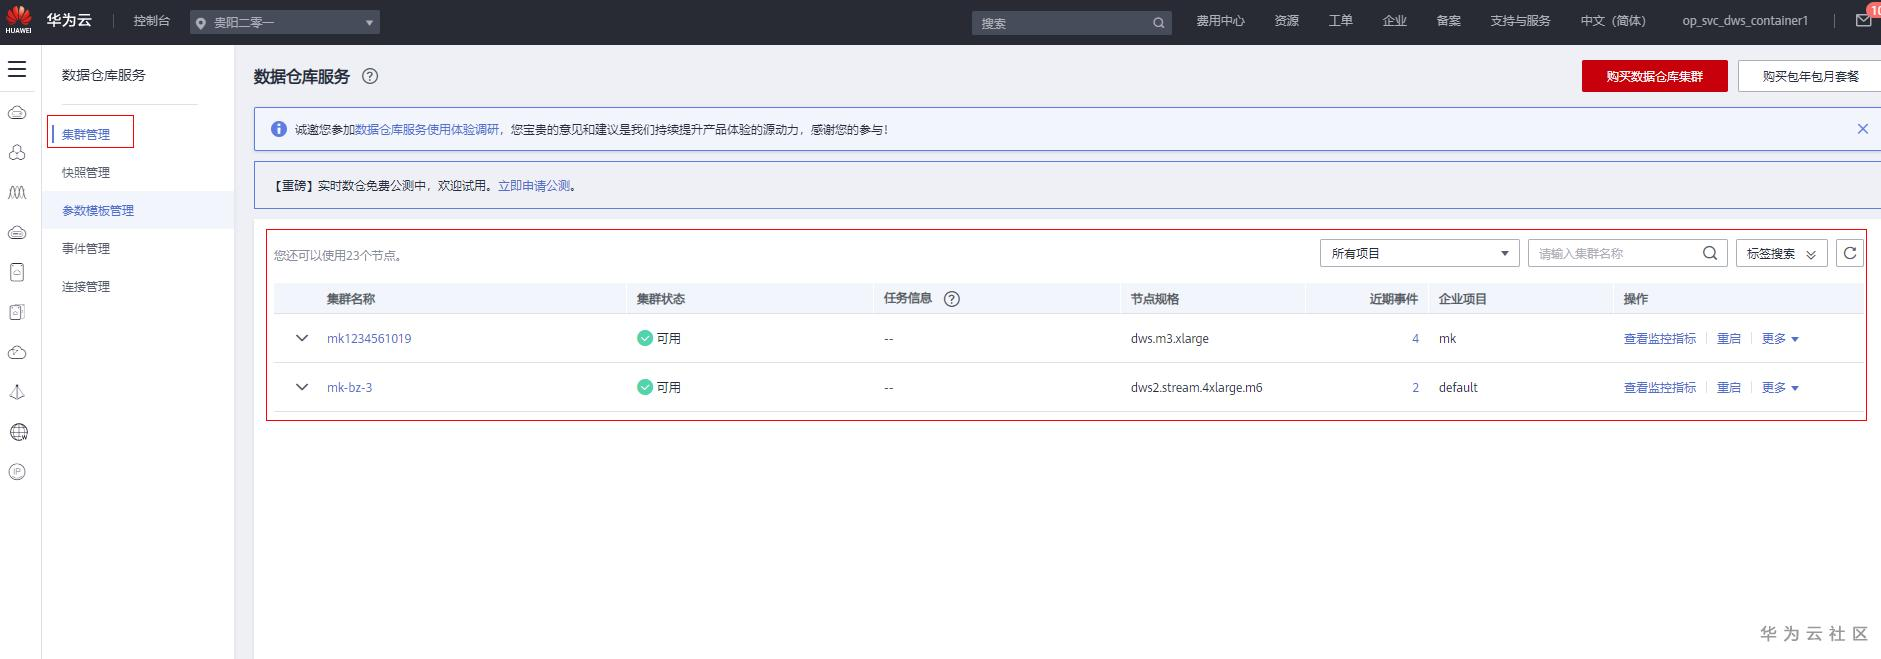The width and height of the screenshot is (1881, 659).
Task: Refresh the cluster list
Action: (x=1850, y=253)
